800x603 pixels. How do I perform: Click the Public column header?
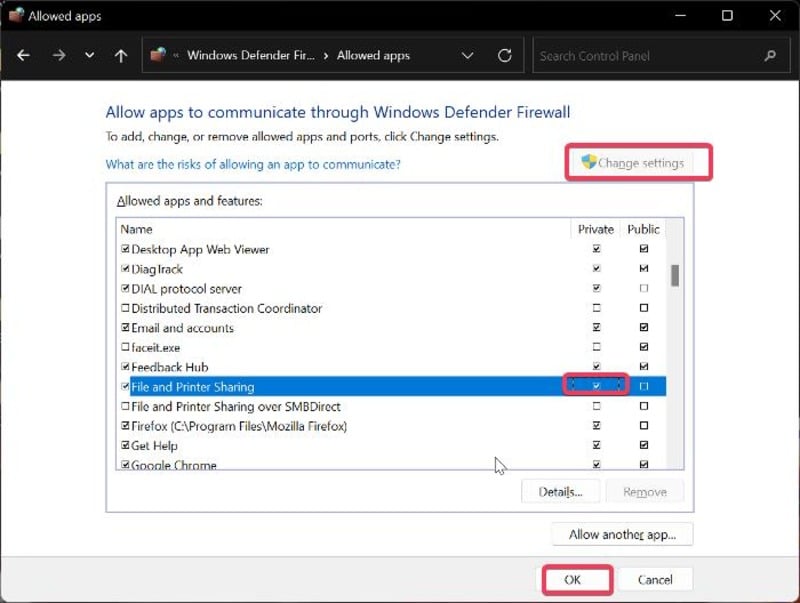point(643,229)
